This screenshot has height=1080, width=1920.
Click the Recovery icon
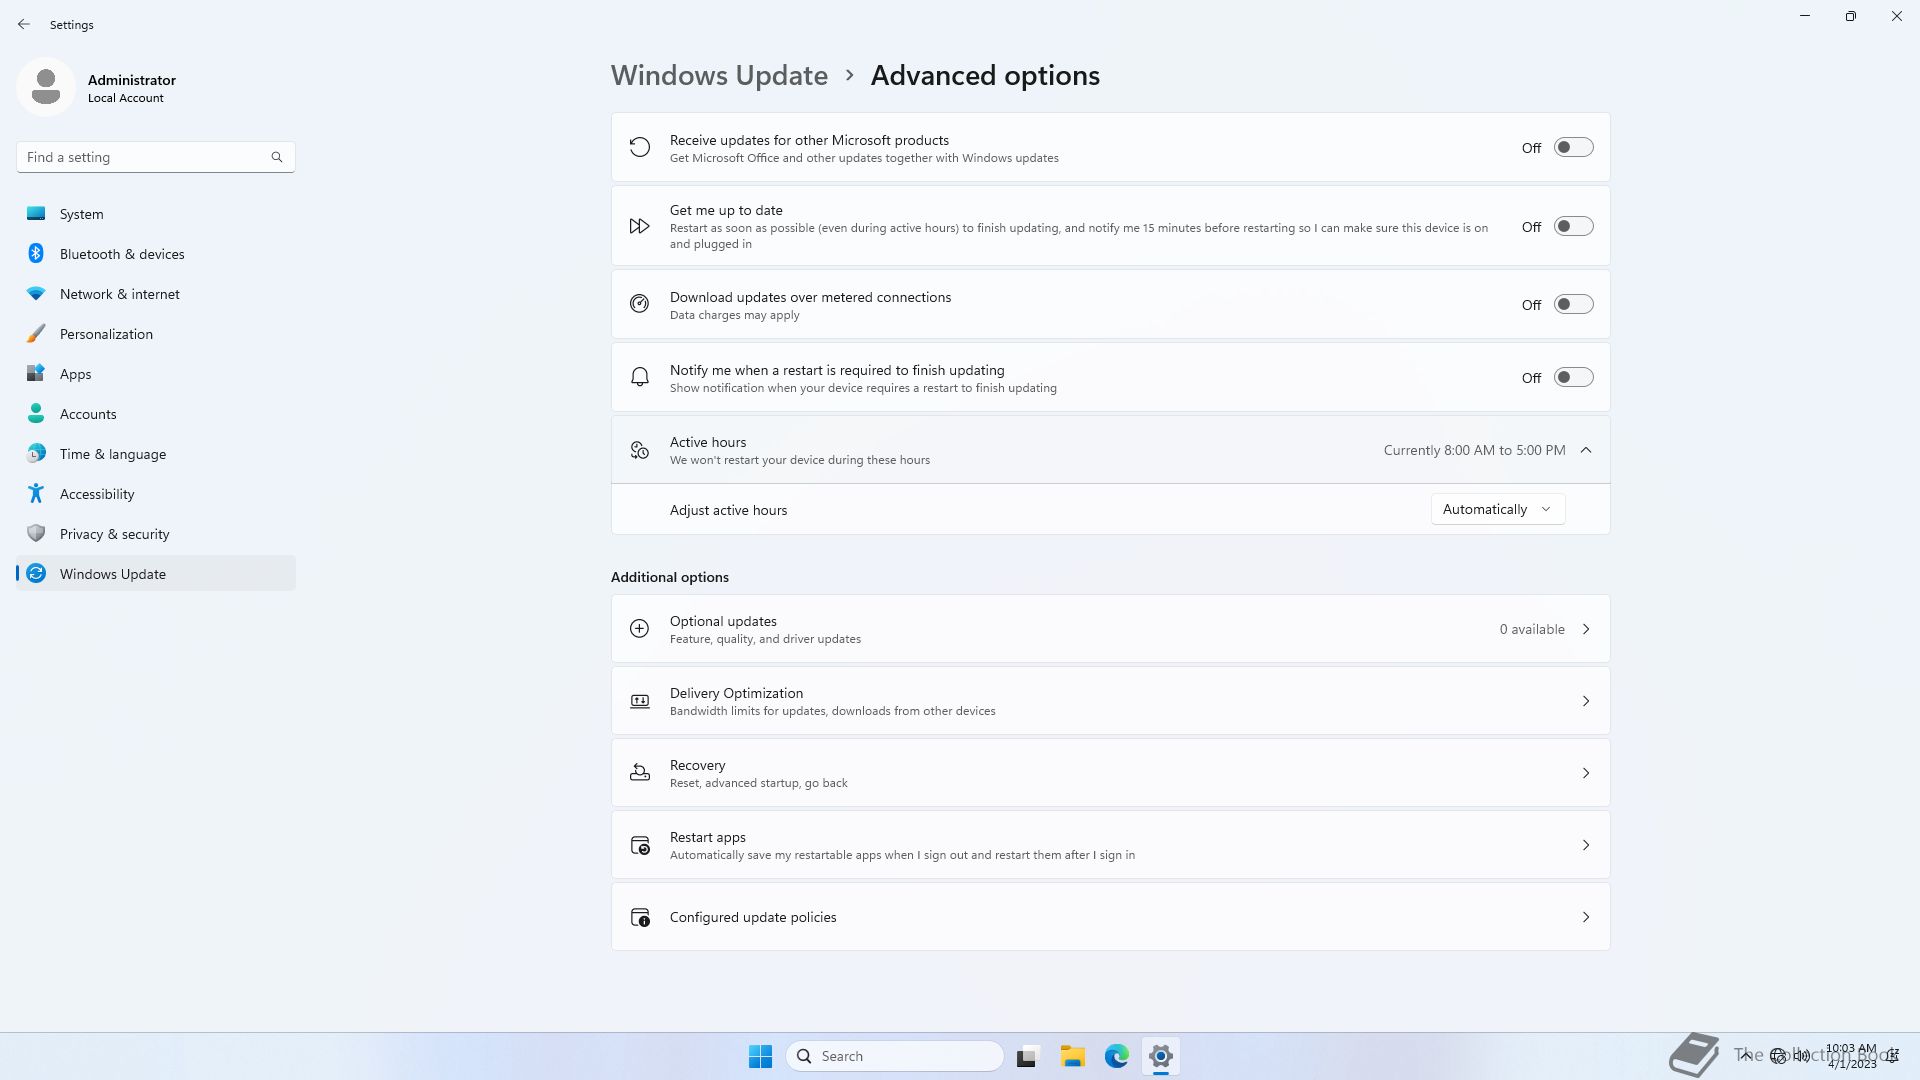640,773
